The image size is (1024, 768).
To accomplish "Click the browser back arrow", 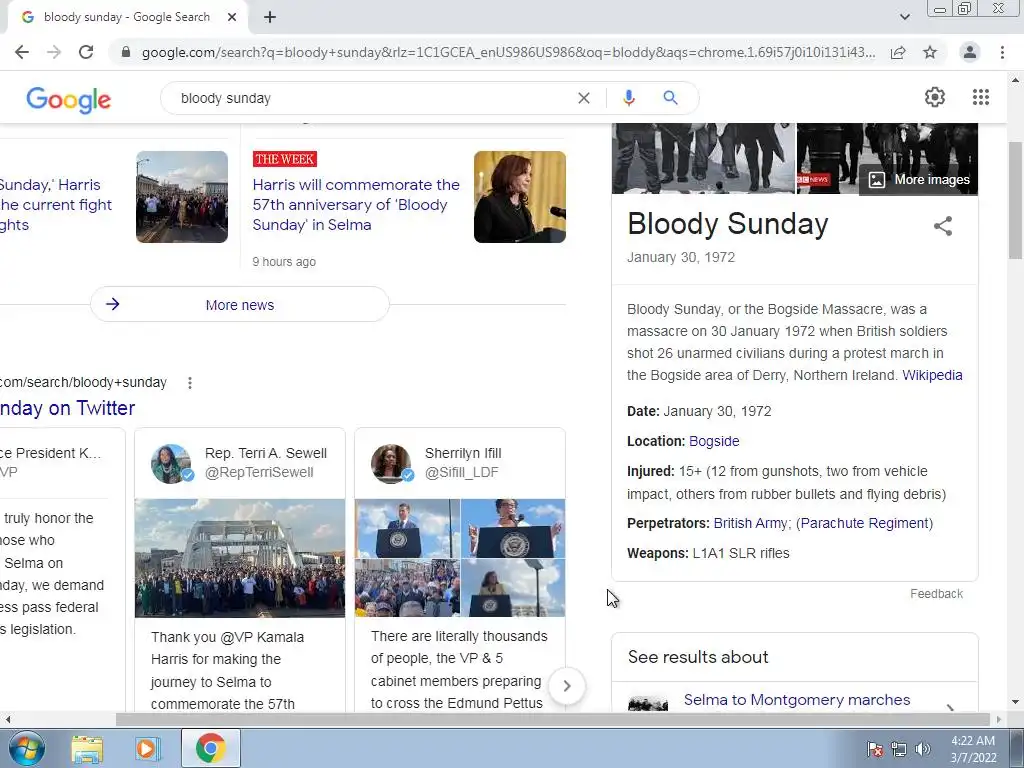I will click(22, 52).
